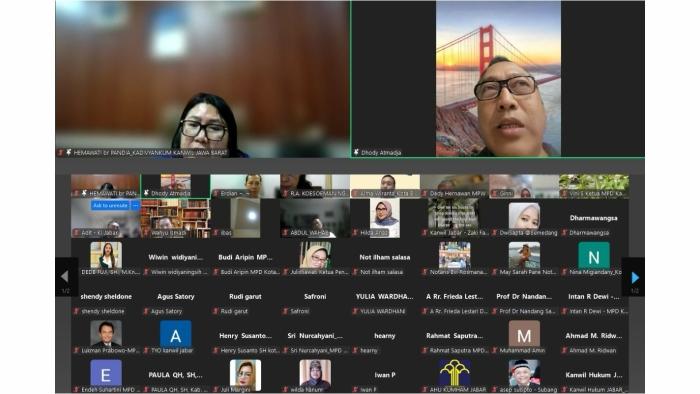Select the AHU KUMHAM JABAR logo tile
Screen dimensions: 700x394
point(454,373)
